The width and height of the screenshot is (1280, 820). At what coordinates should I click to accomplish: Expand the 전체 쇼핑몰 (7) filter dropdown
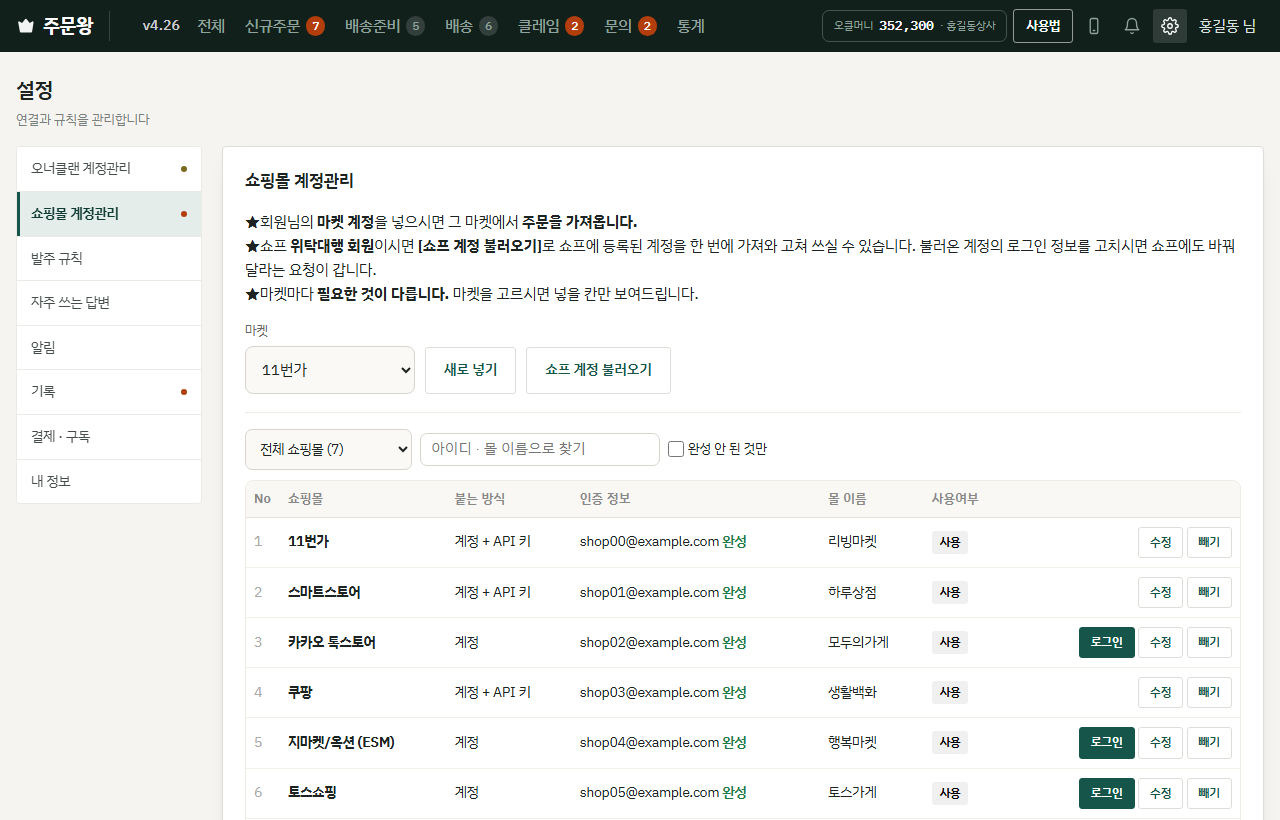[328, 449]
